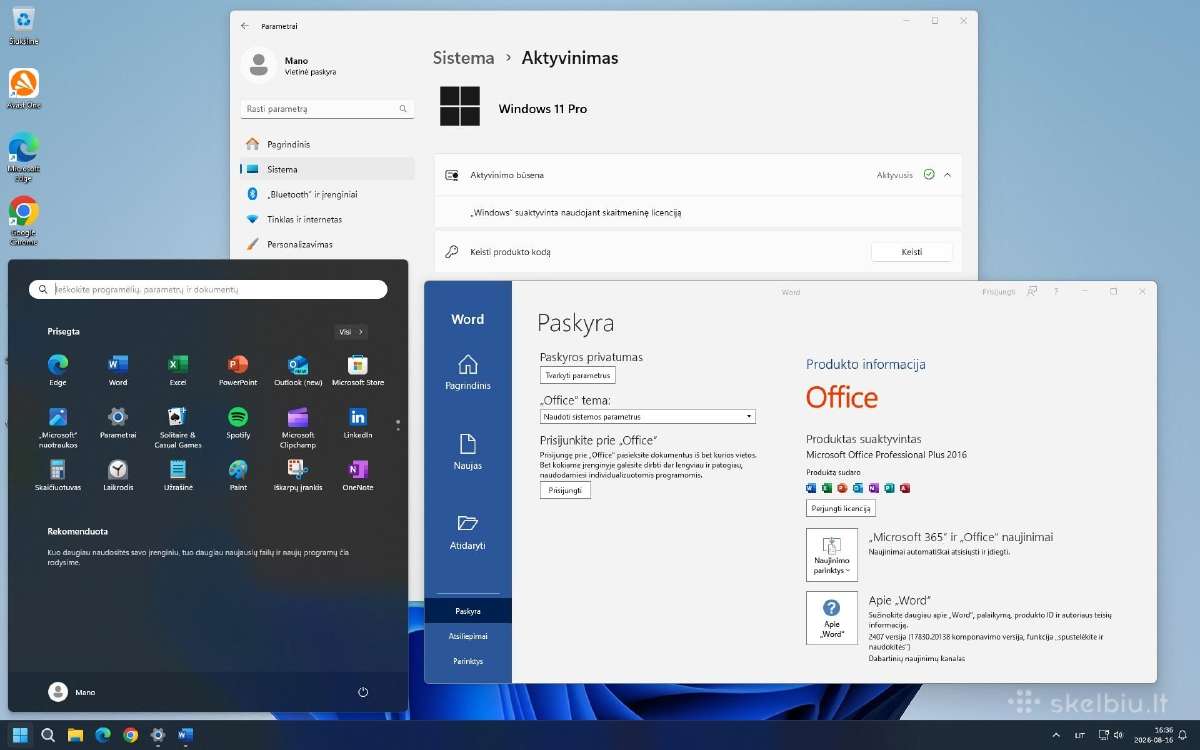Open Tinklas ir internetas settings
This screenshot has width=1200, height=750.
coord(327,219)
